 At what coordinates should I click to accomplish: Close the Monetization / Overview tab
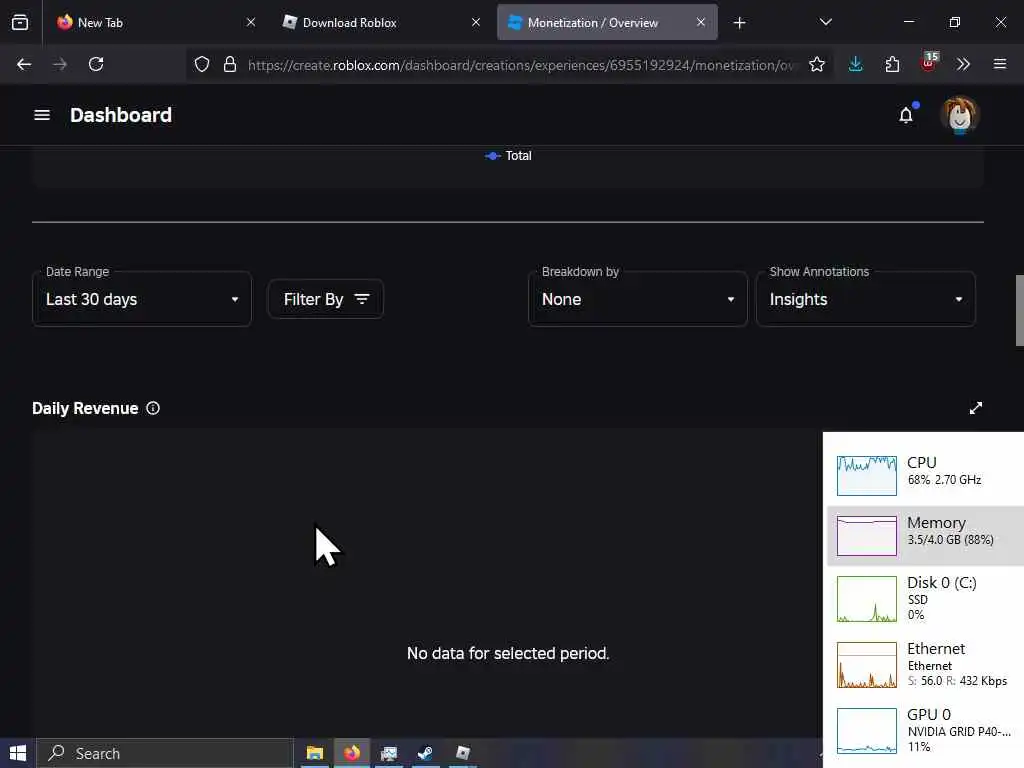pos(701,22)
